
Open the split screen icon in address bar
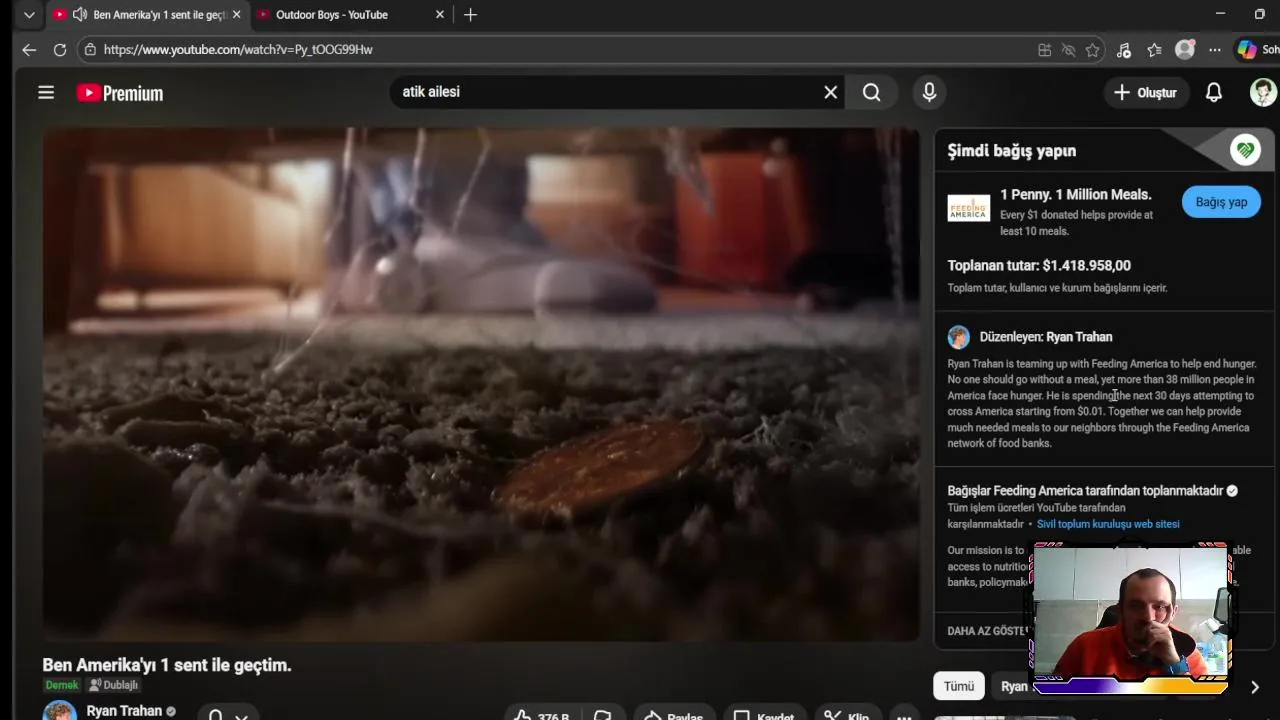pos(1044,50)
